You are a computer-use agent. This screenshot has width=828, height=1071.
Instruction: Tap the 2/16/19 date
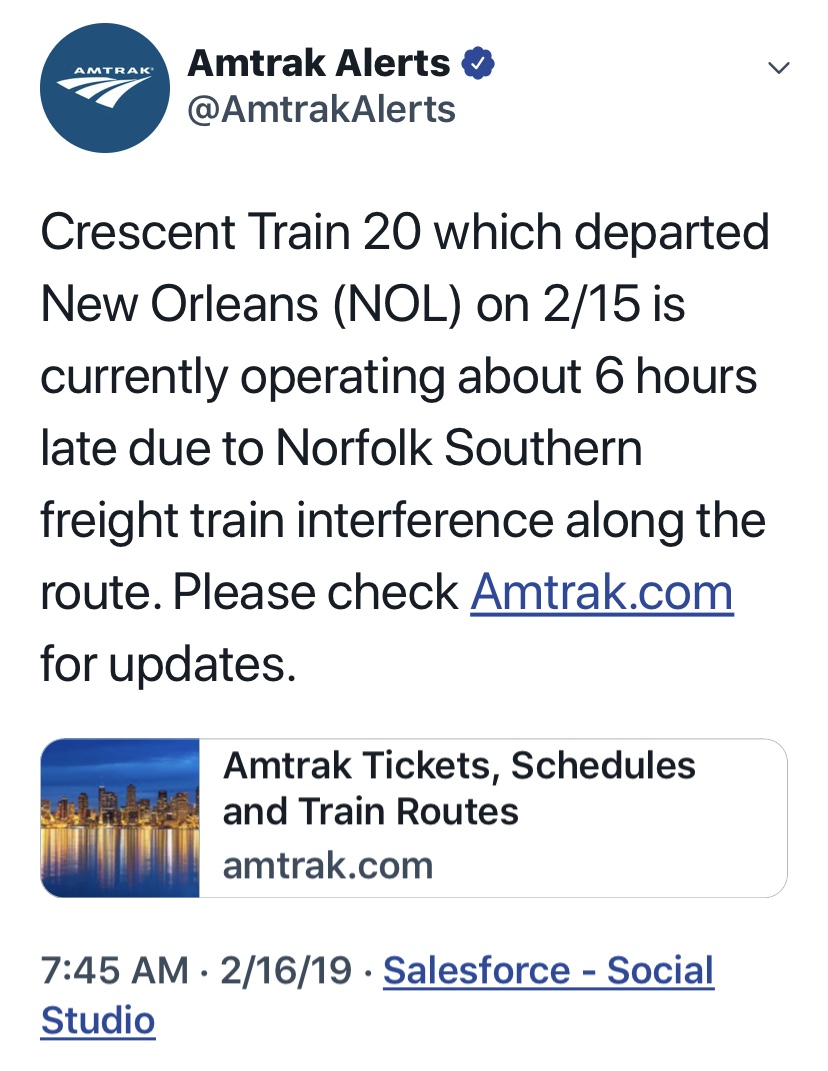[286, 971]
